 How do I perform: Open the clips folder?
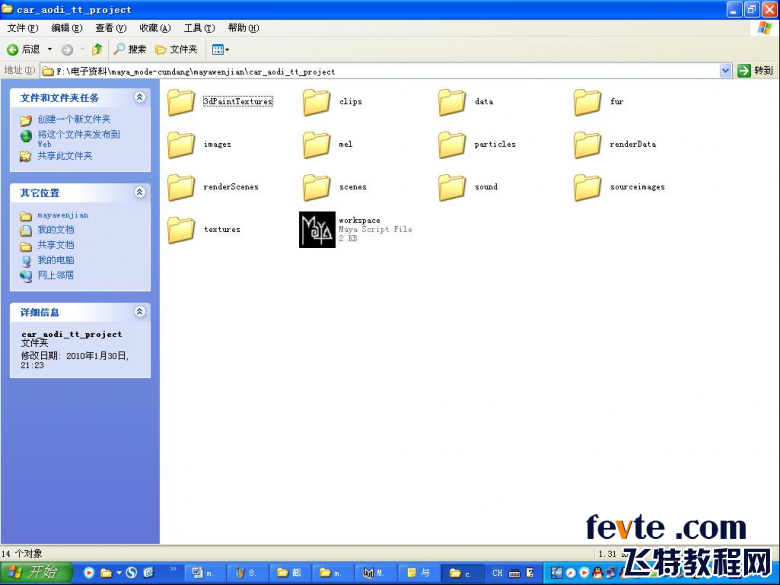[332, 102]
